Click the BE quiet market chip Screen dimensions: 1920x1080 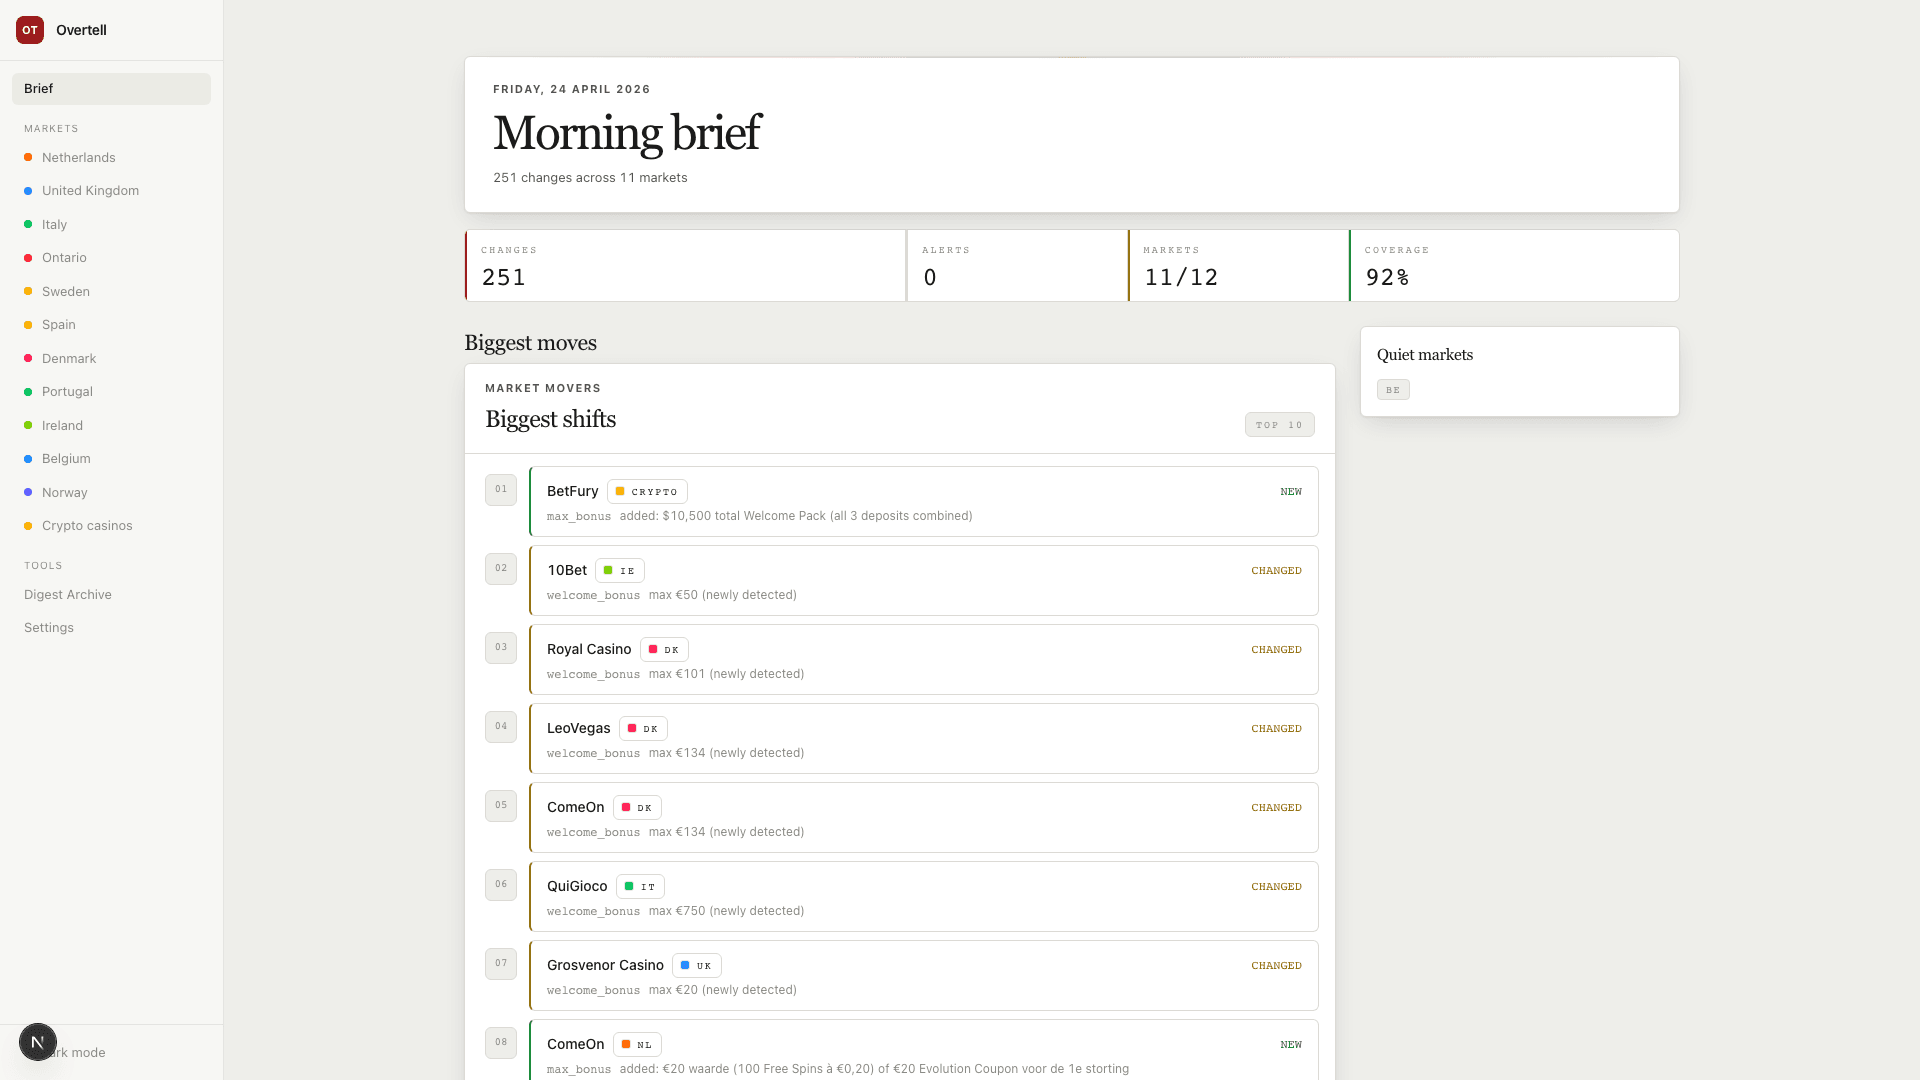1393,390
